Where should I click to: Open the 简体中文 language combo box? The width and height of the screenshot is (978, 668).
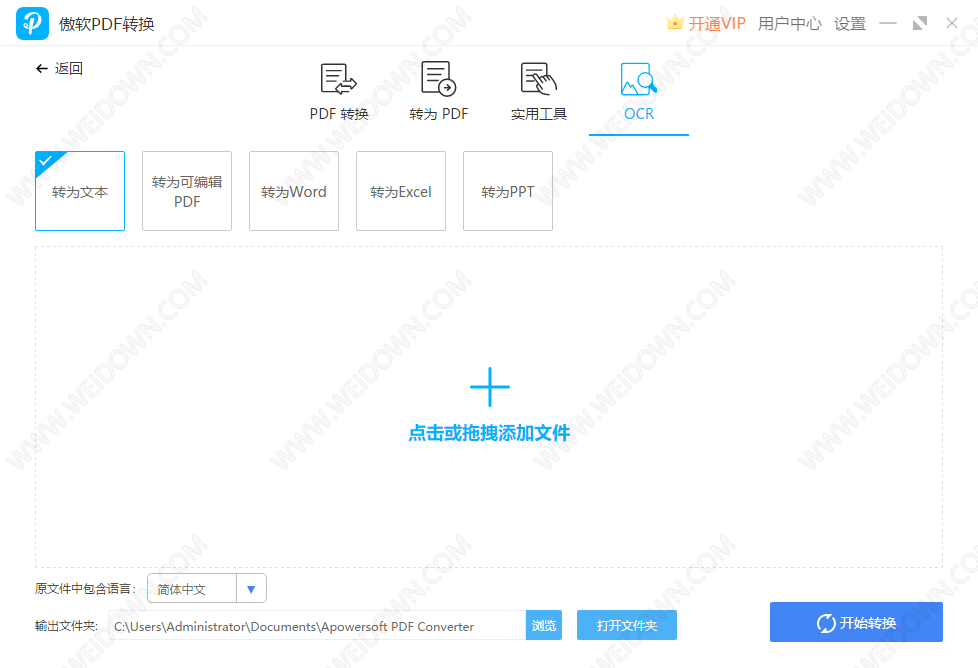point(207,589)
